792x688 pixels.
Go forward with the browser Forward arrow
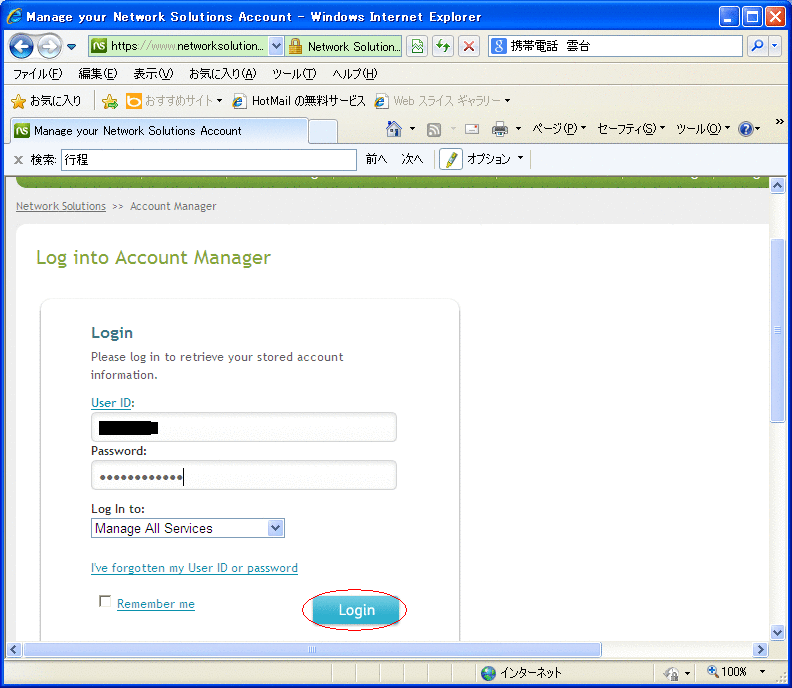point(49,46)
